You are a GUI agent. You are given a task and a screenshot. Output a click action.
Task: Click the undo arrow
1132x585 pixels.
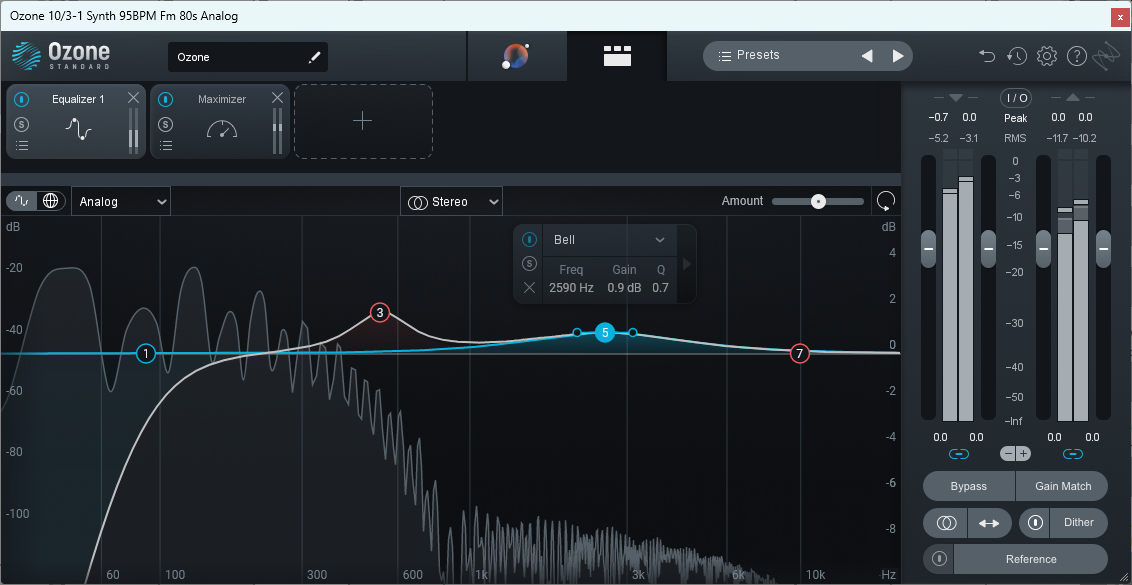click(x=986, y=55)
